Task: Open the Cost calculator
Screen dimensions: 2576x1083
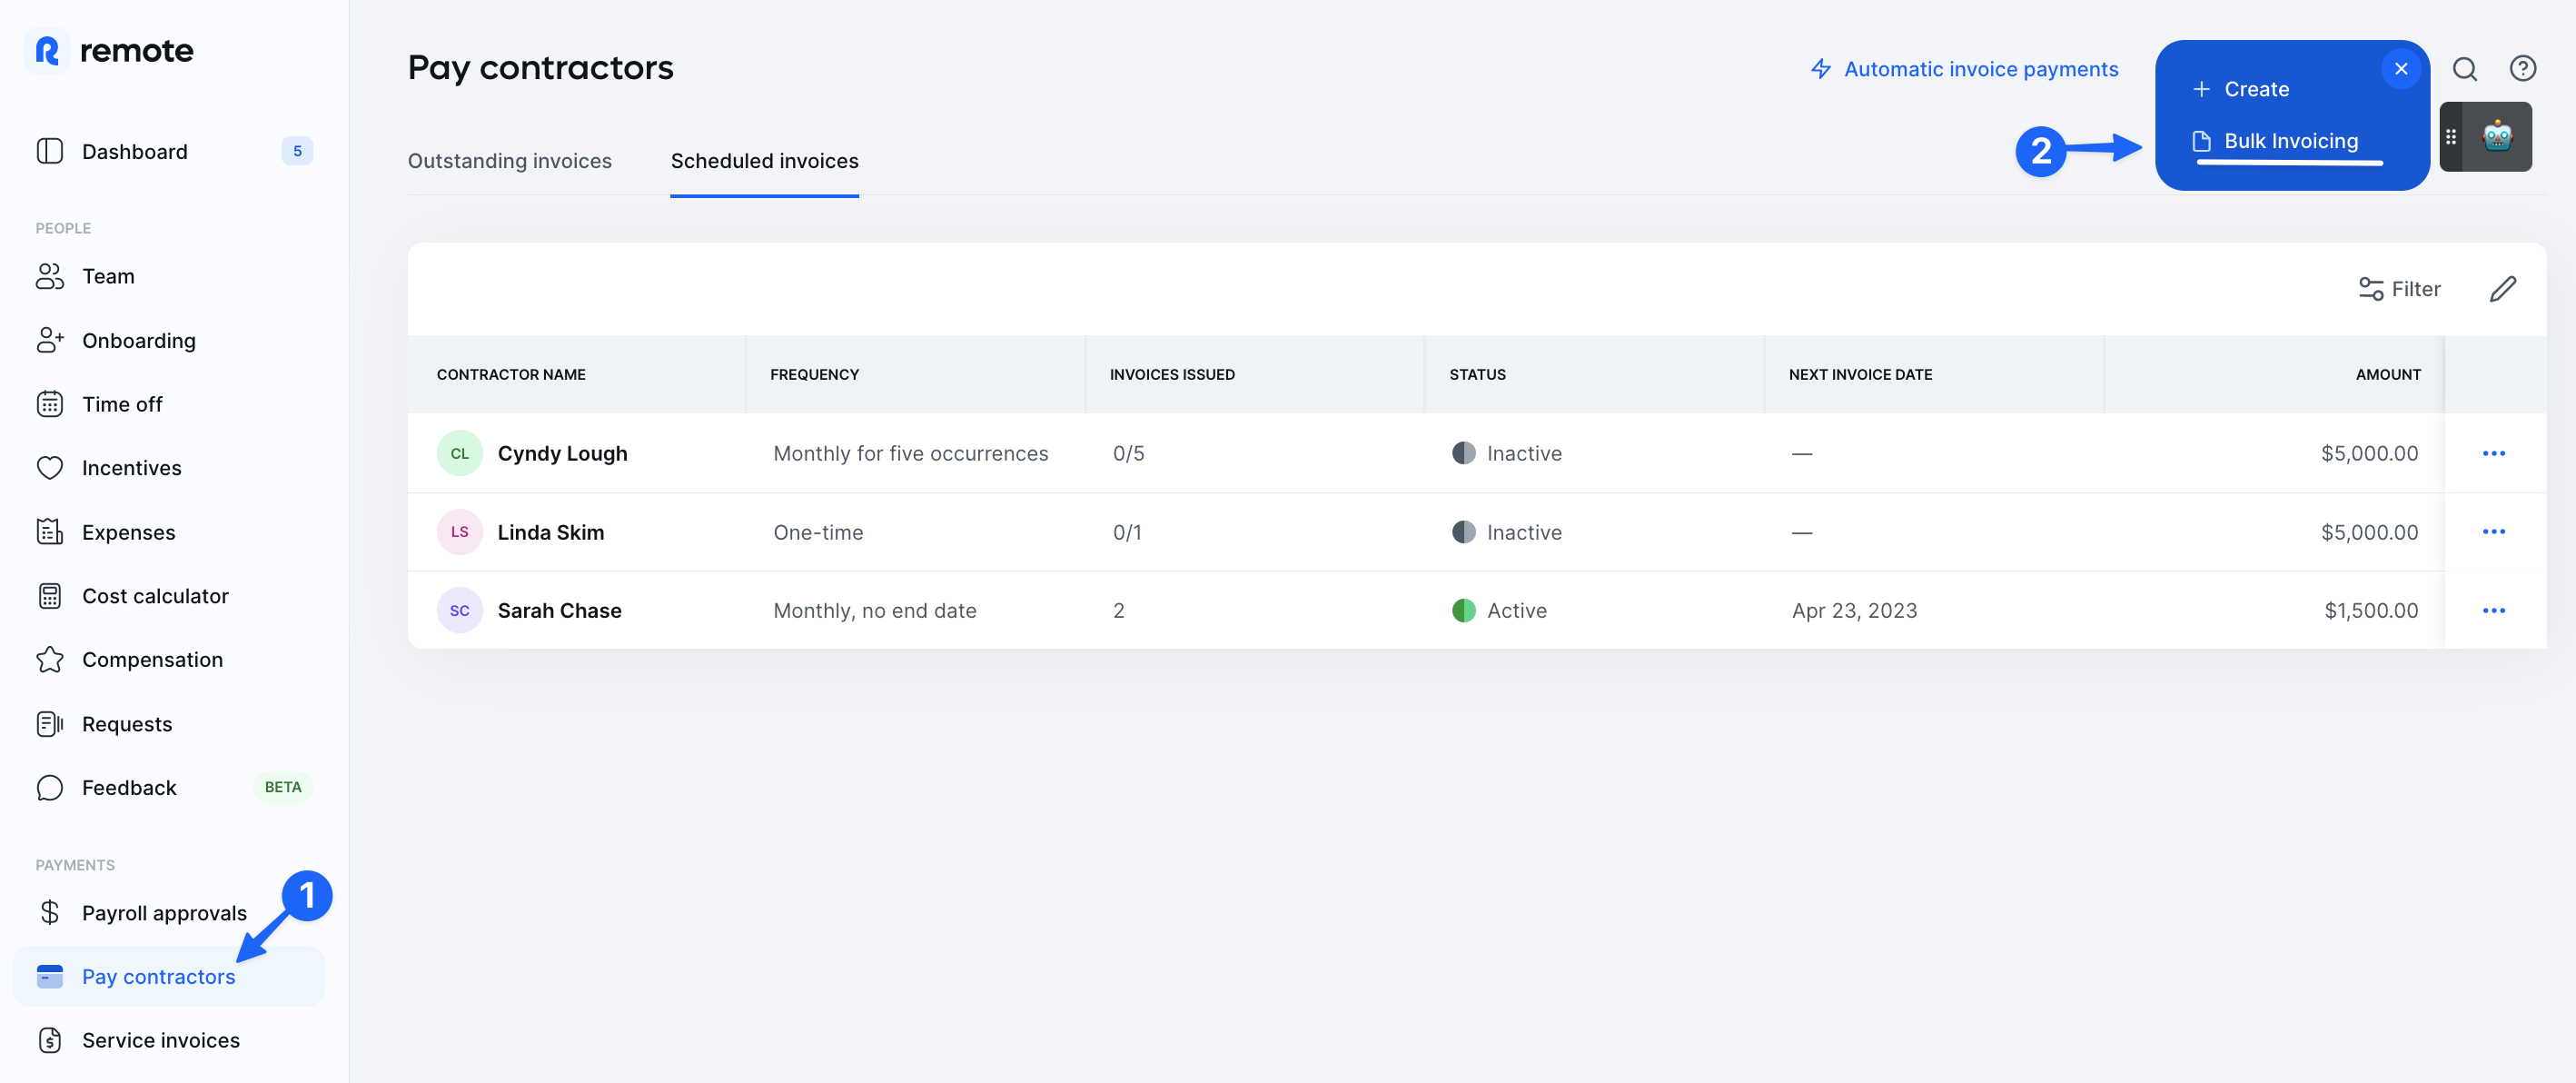Action: [x=155, y=595]
